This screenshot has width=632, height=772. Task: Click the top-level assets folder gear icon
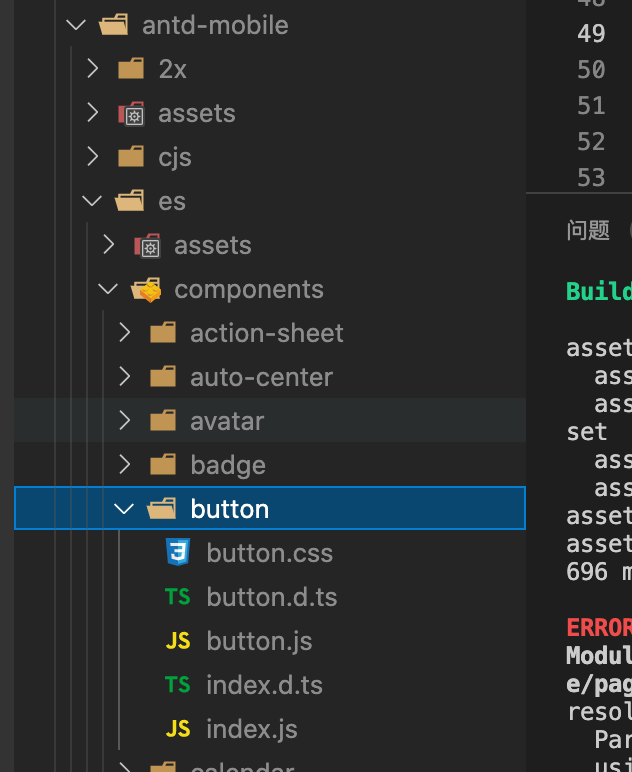(x=131, y=113)
